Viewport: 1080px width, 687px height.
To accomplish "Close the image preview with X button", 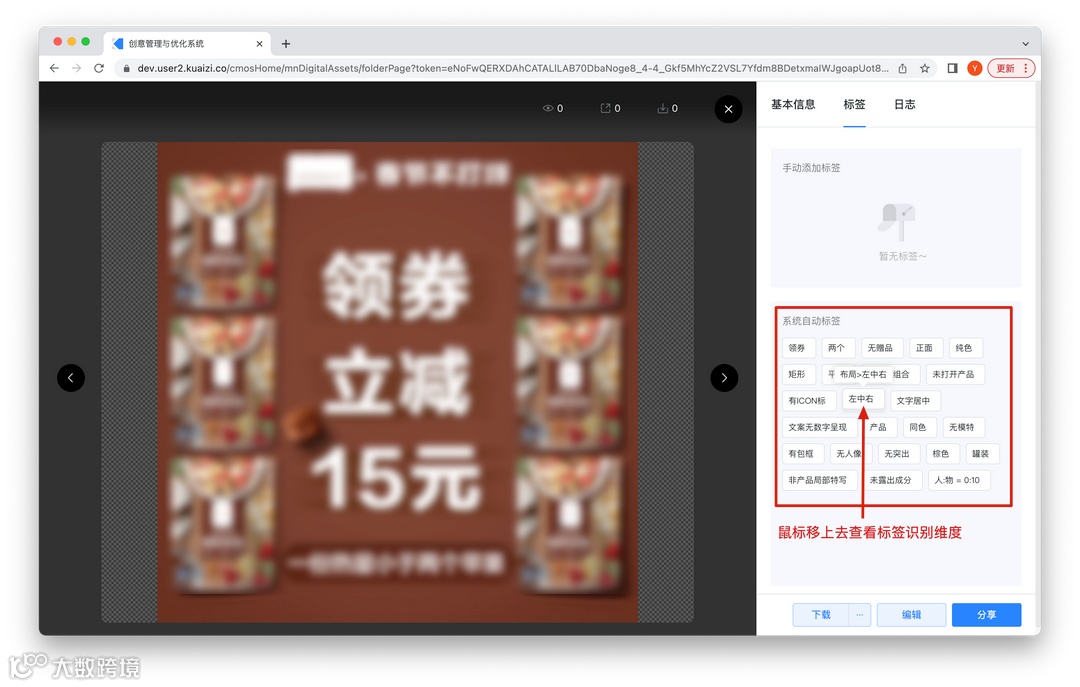I will click(728, 109).
